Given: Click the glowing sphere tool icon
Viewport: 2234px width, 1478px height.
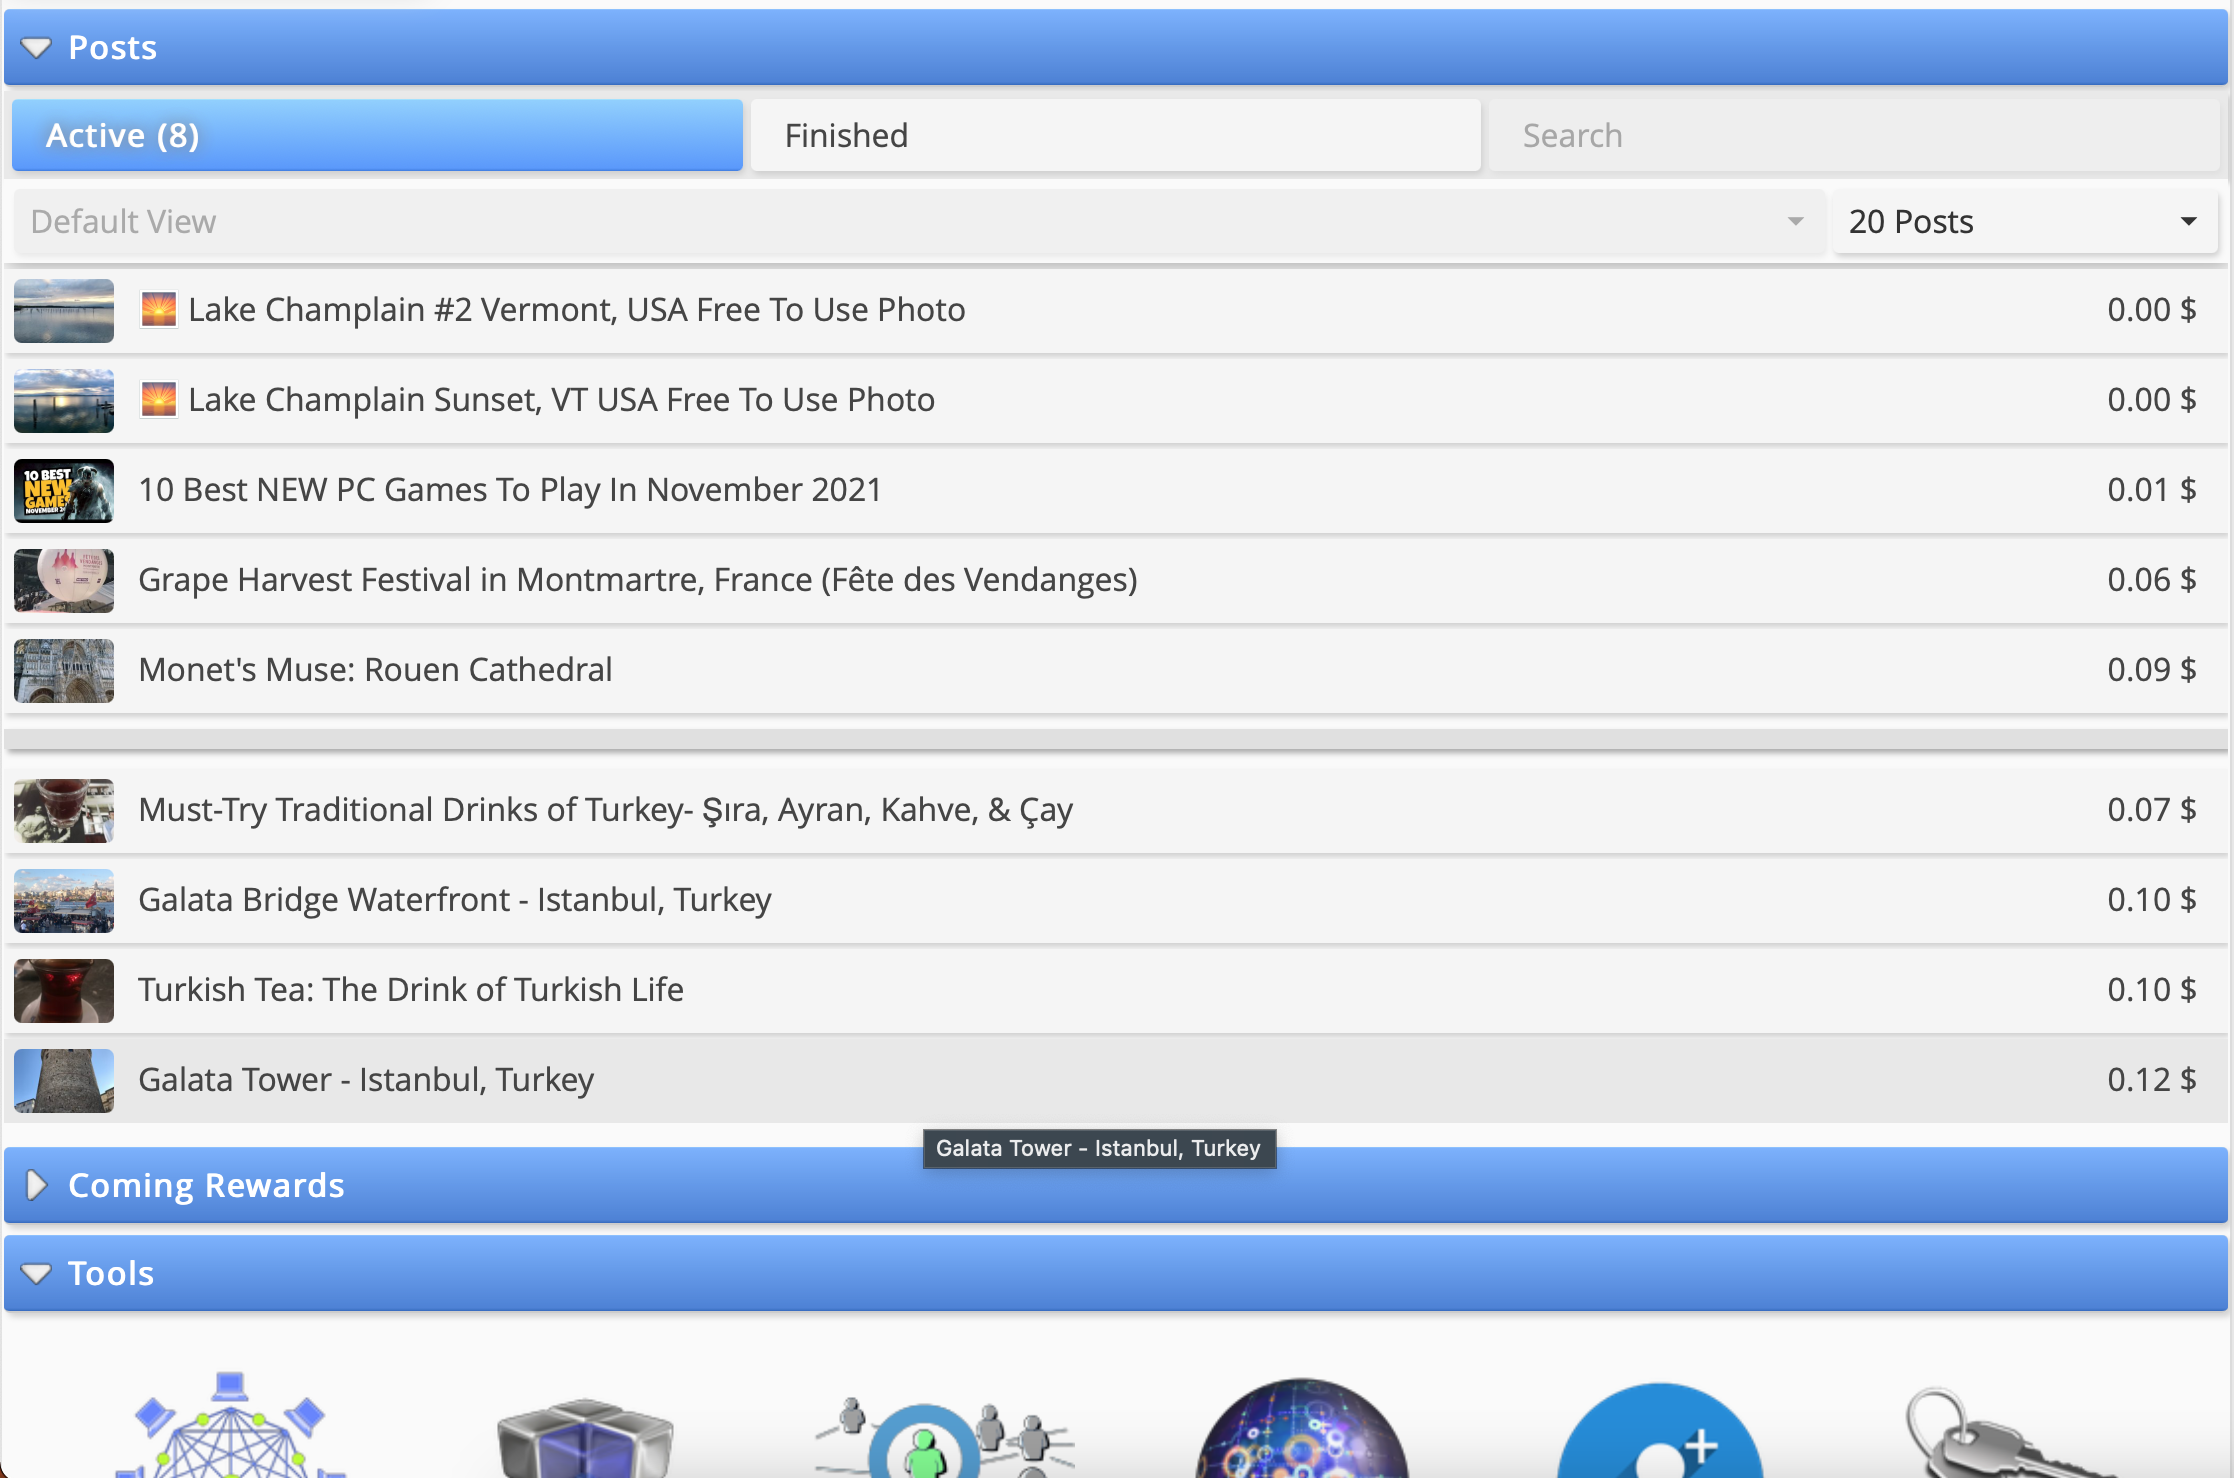Looking at the screenshot, I should click(x=1301, y=1435).
